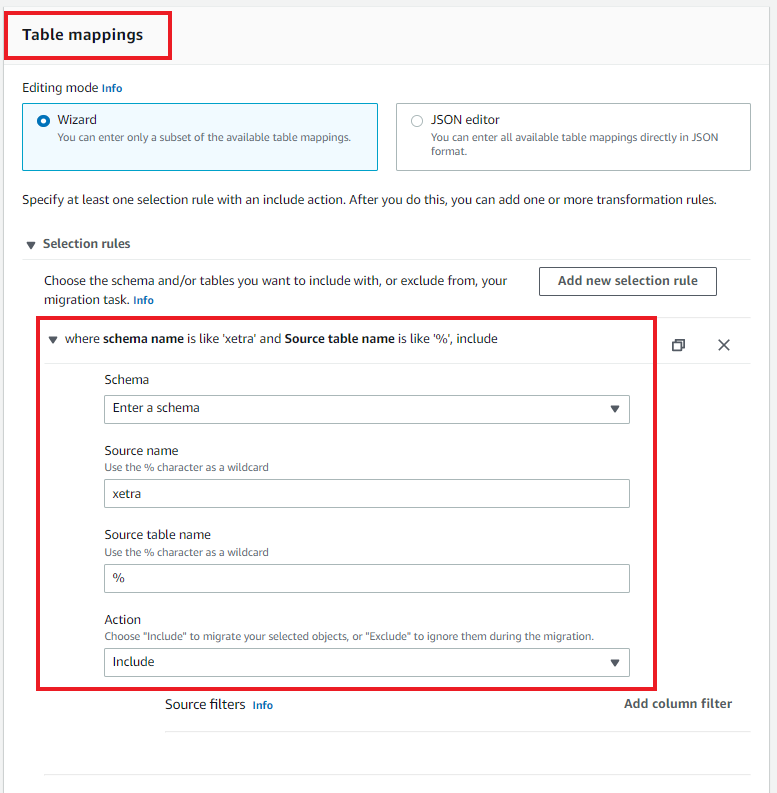
Task: Click the Source name field containing xetra
Action: coord(366,494)
